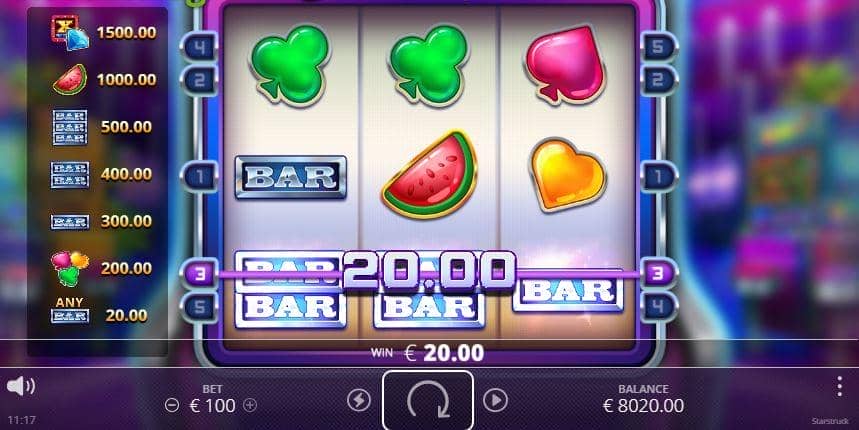This screenshot has width=859, height=430.
Task: Select payline 5 marker on right
Action: pos(659,48)
